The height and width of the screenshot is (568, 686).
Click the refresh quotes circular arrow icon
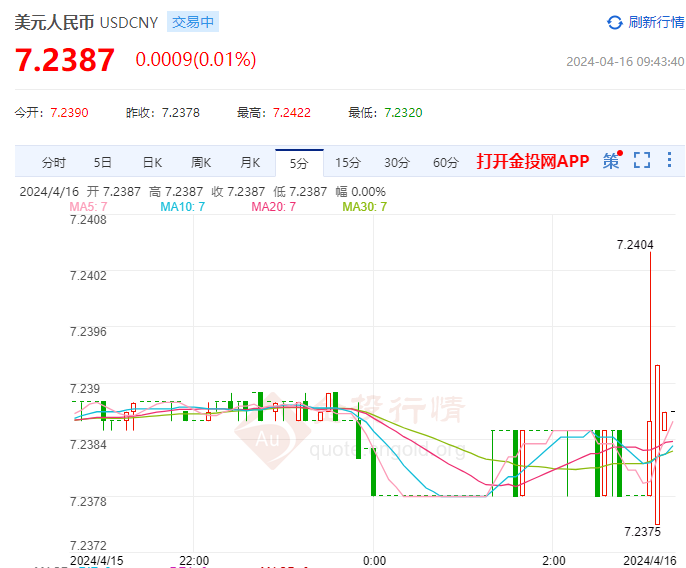click(x=615, y=22)
